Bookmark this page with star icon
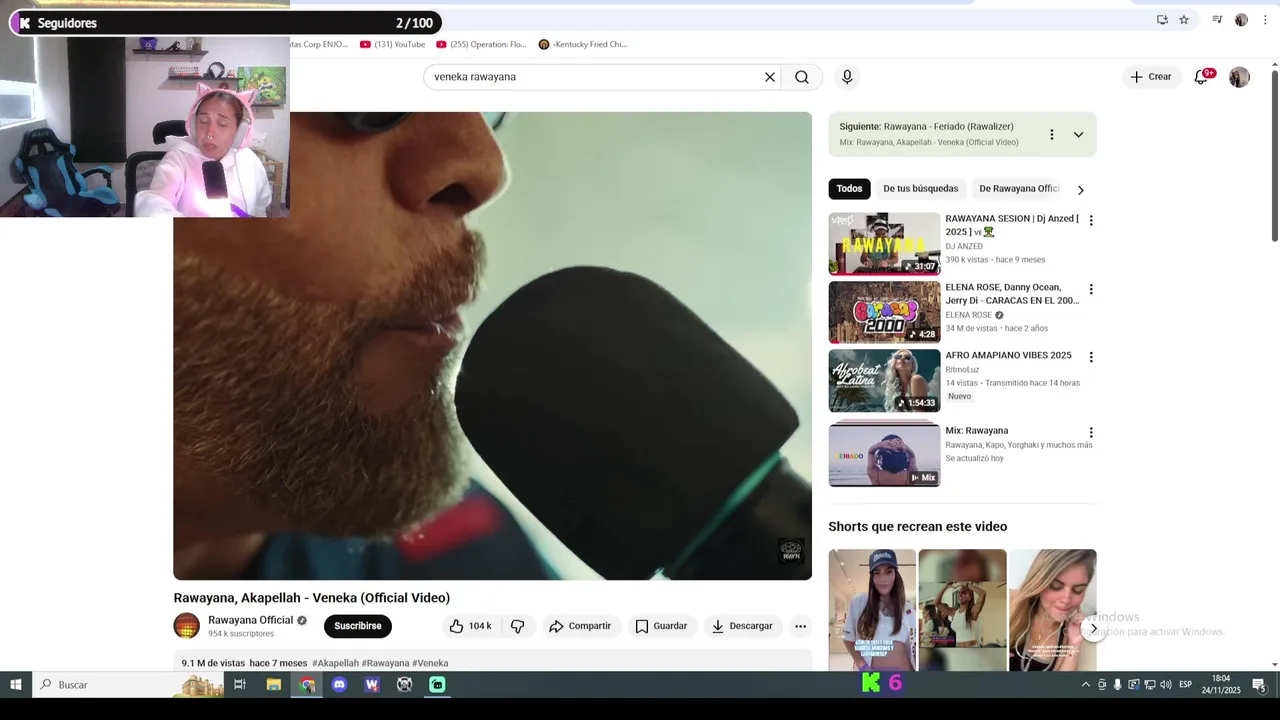 [x=1184, y=20]
